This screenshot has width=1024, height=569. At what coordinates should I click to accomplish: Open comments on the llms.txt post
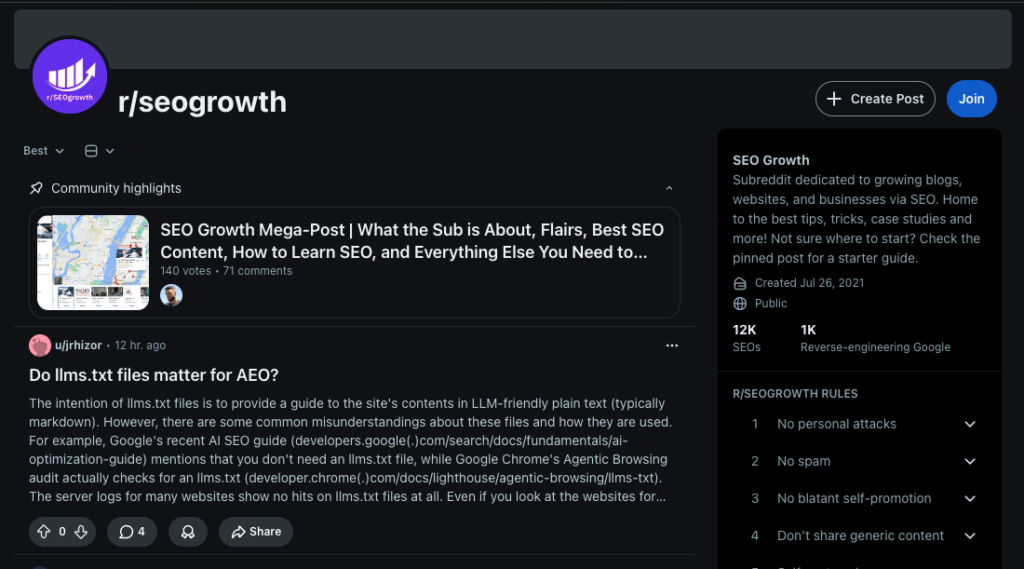tap(132, 532)
